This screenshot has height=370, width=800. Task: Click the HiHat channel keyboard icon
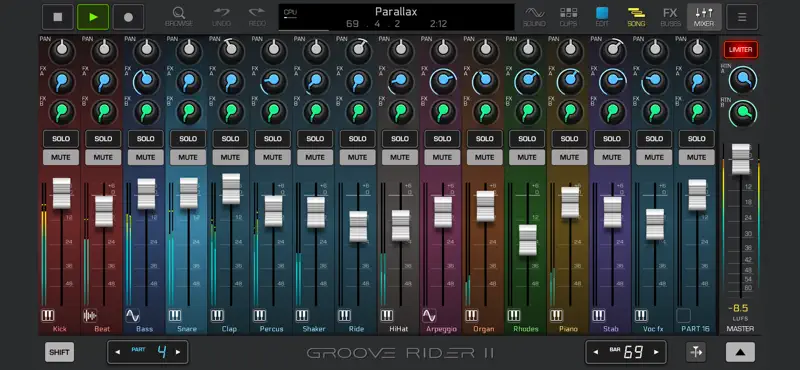coord(387,315)
